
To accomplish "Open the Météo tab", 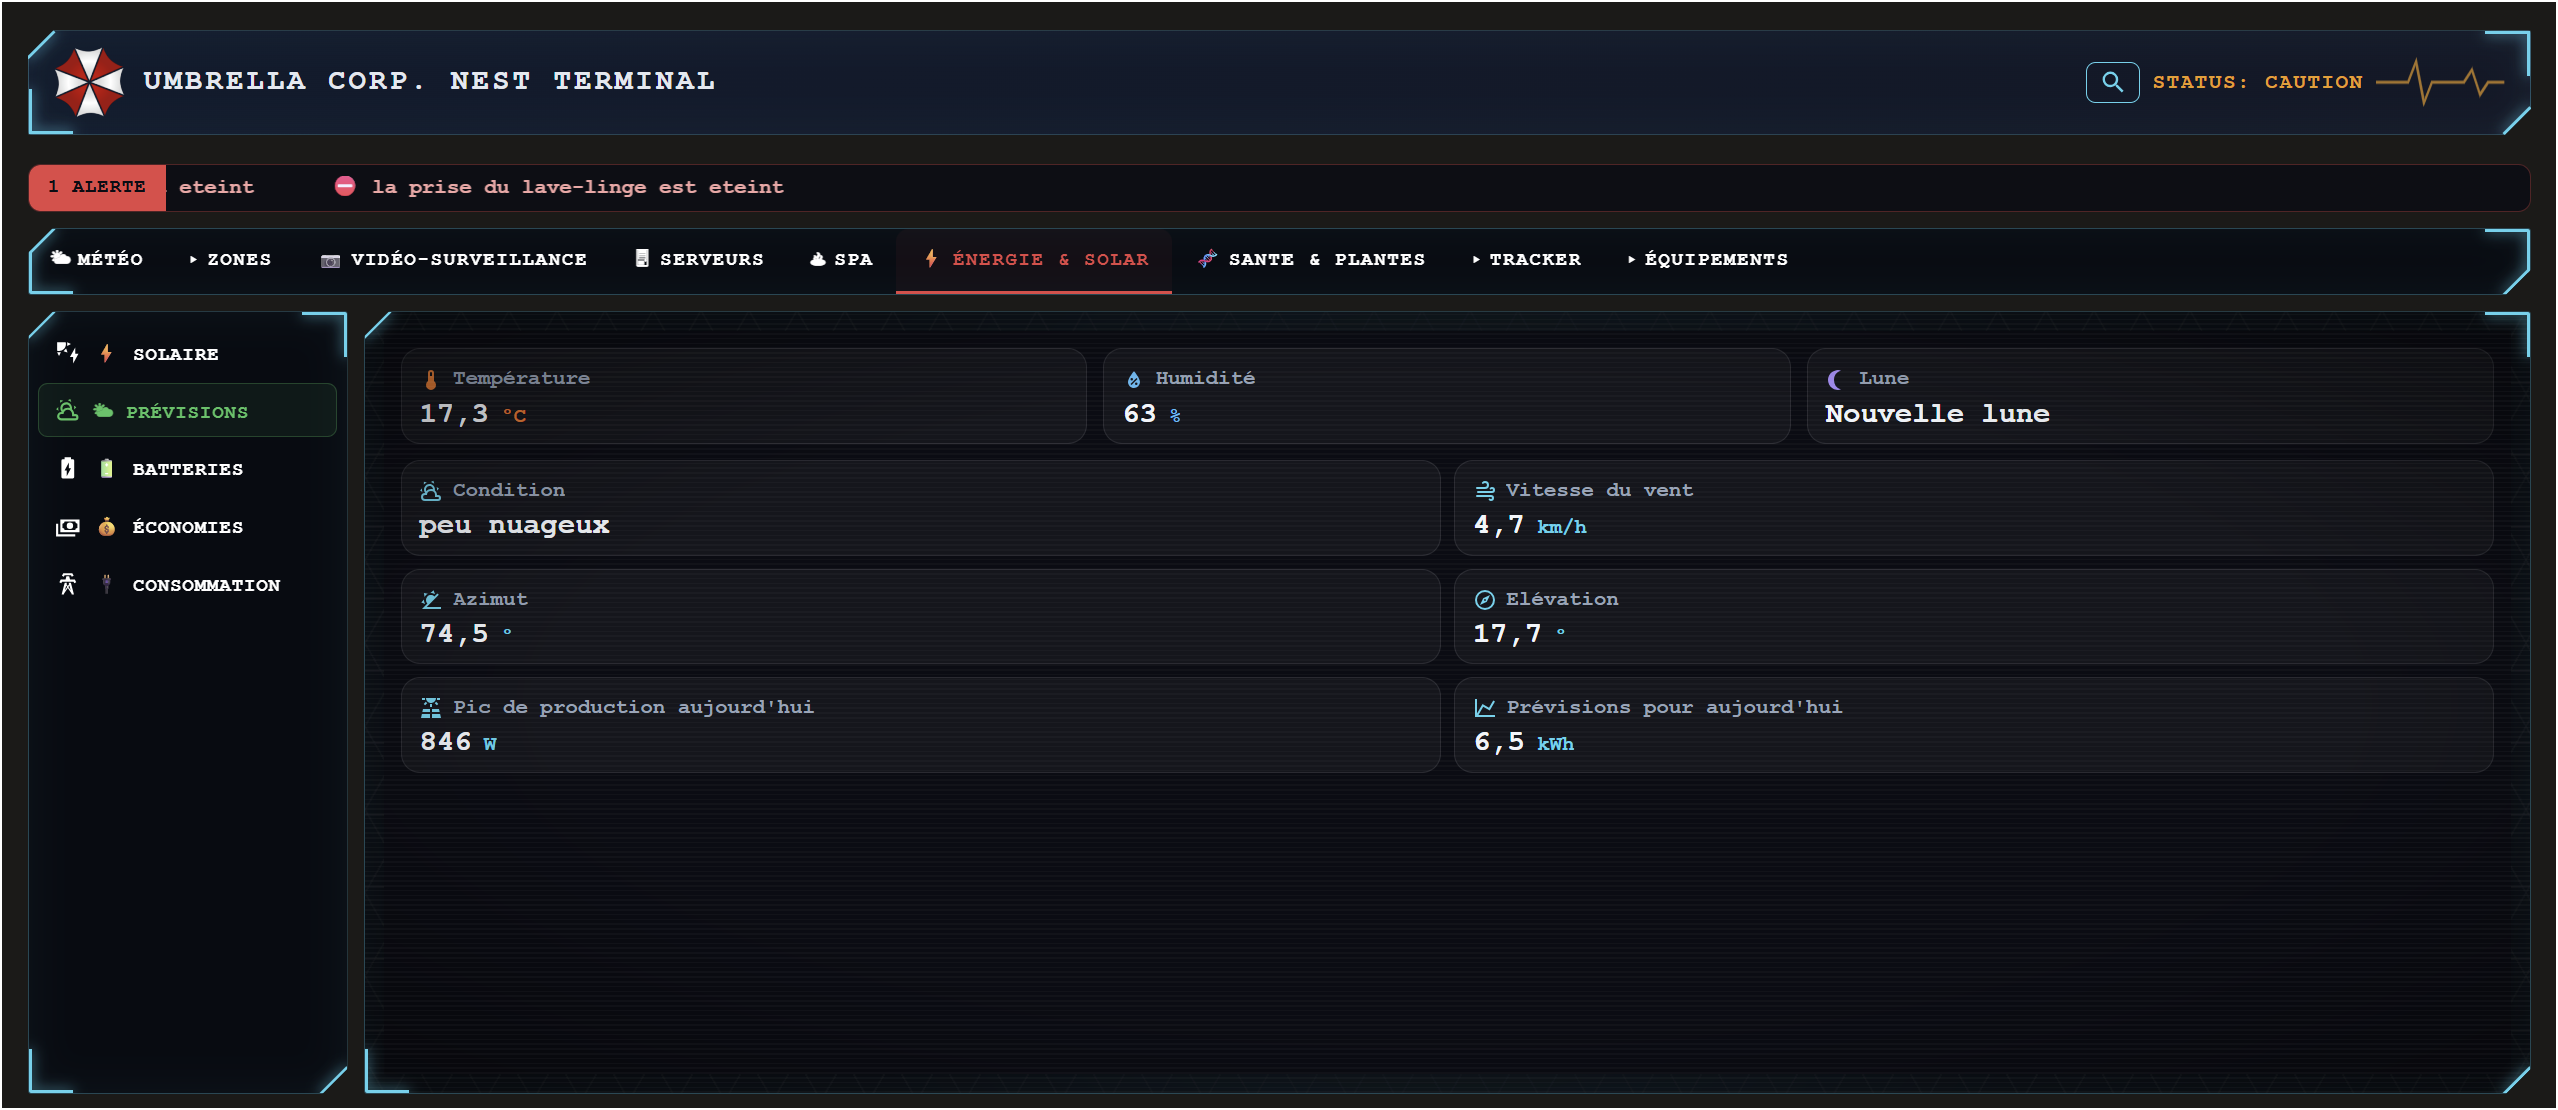I will [97, 259].
